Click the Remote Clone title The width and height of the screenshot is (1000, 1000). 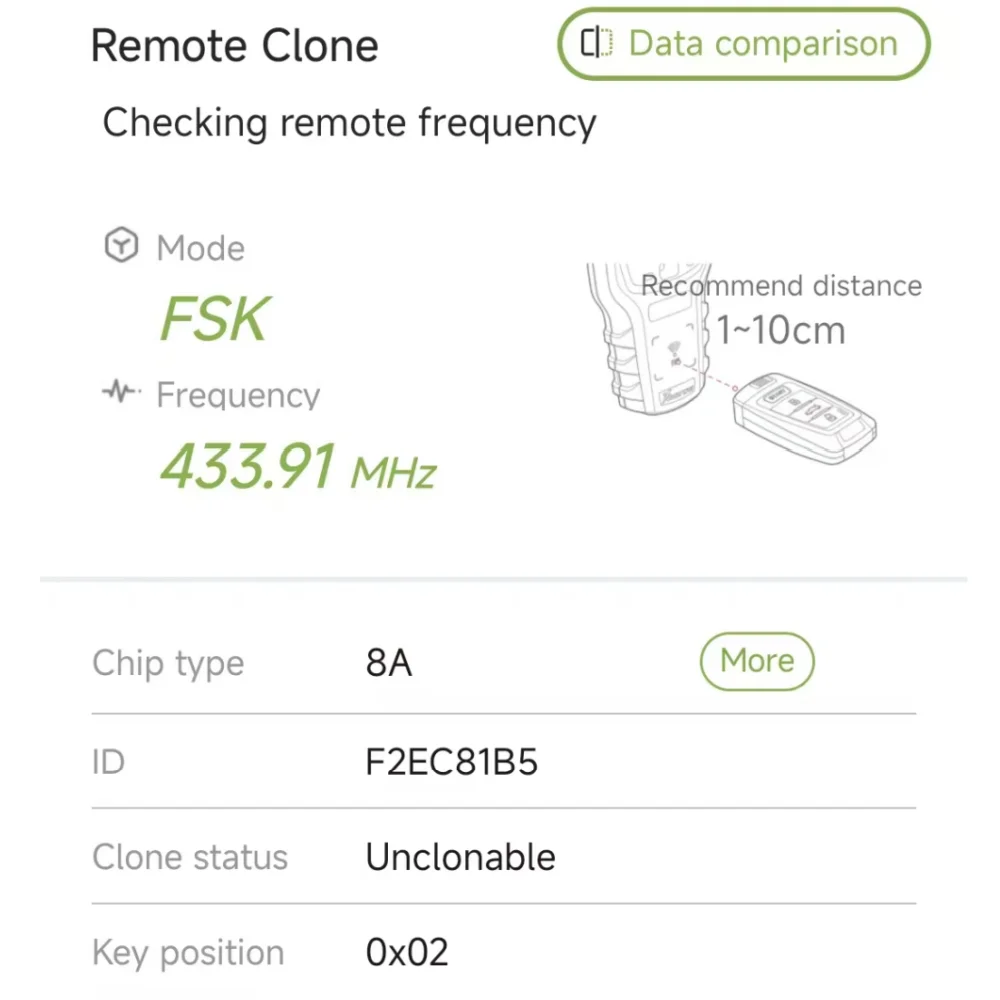point(235,46)
